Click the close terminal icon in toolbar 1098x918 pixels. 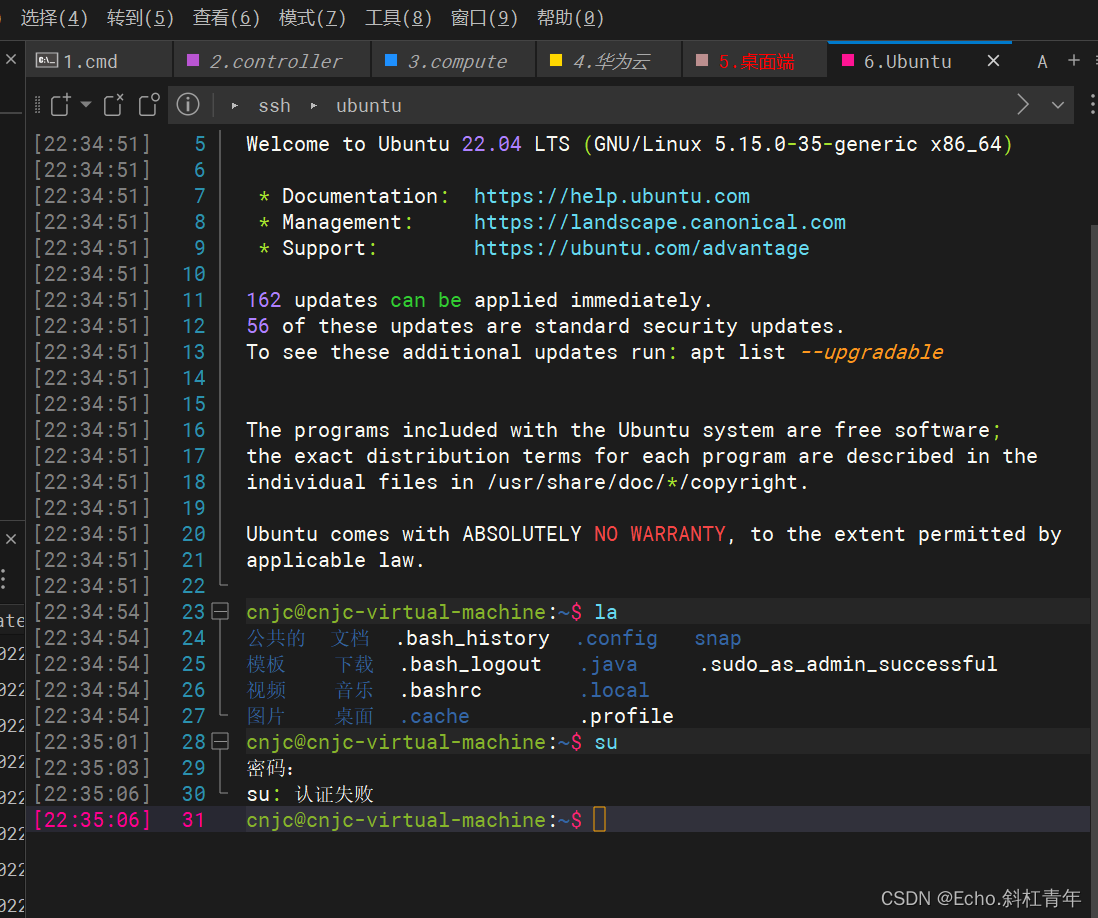point(113,105)
